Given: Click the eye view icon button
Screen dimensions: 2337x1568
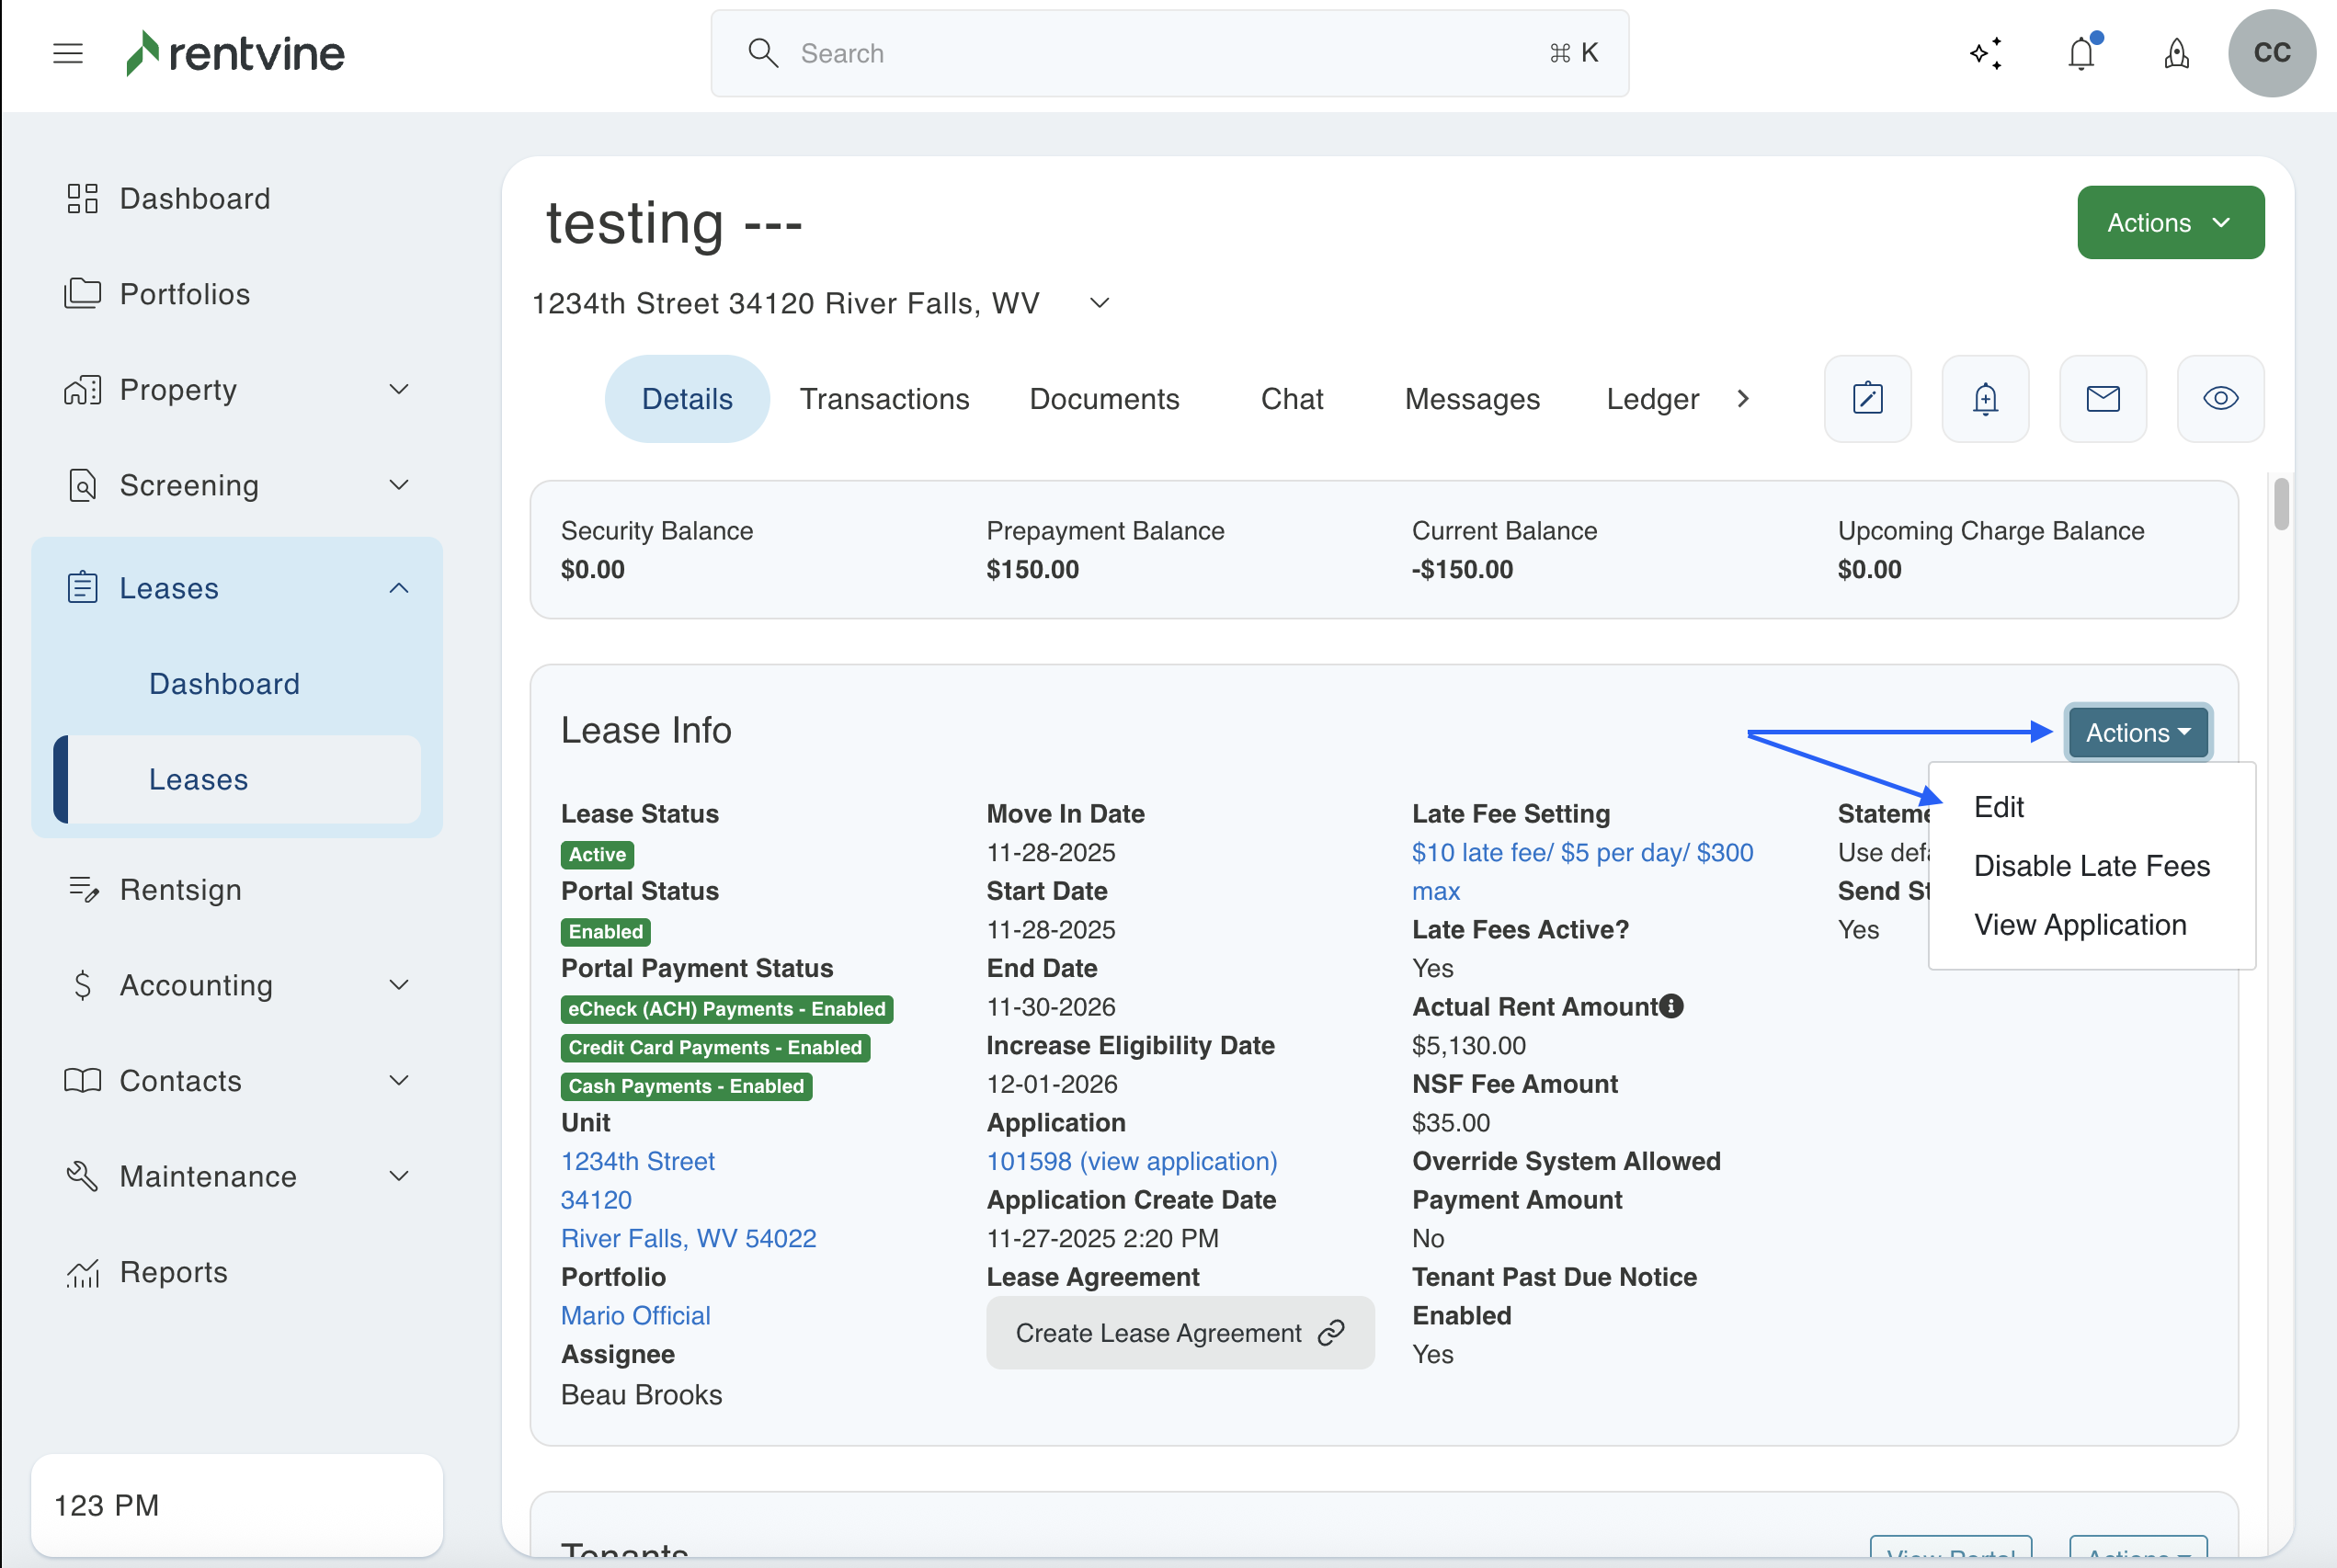Looking at the screenshot, I should click(2220, 399).
